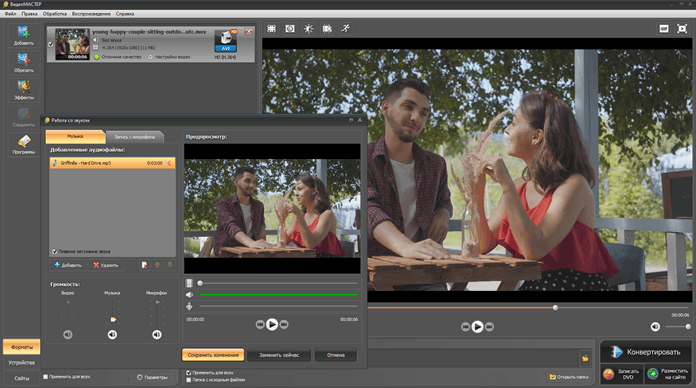Open output folder browse icon
Screen dimensions: 696x388
tap(585, 358)
